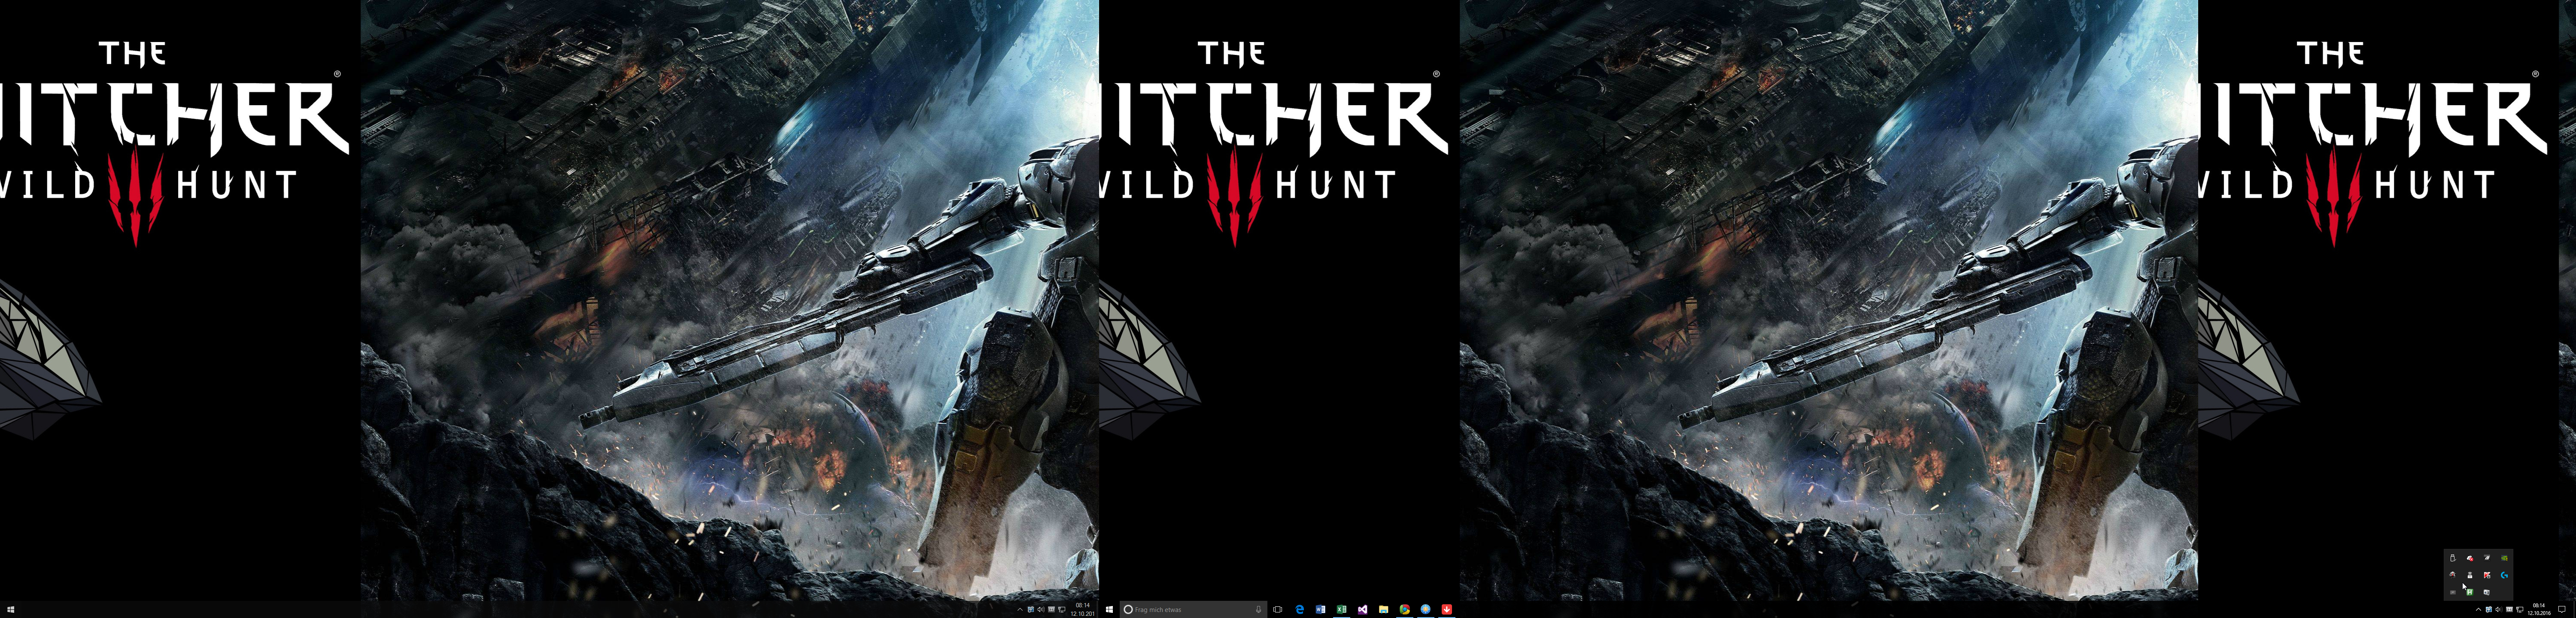This screenshot has width=2576, height=618.
Task: Click the Safely Remove Hardware USB icon
Action: pos(2453,558)
